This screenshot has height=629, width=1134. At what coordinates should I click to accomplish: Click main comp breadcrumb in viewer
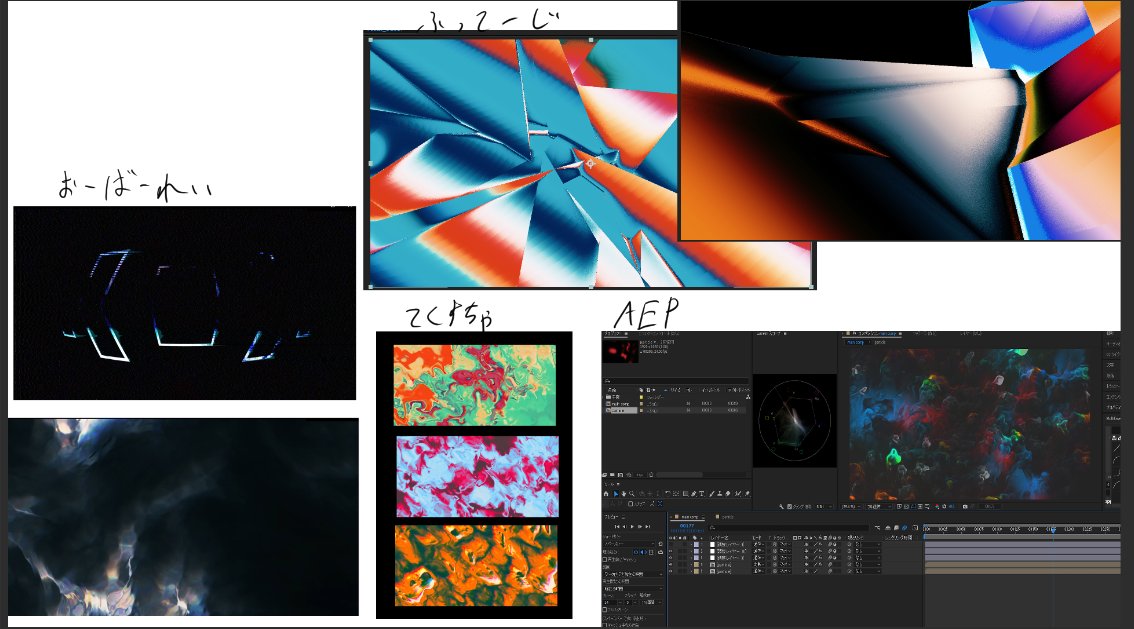[x=856, y=342]
